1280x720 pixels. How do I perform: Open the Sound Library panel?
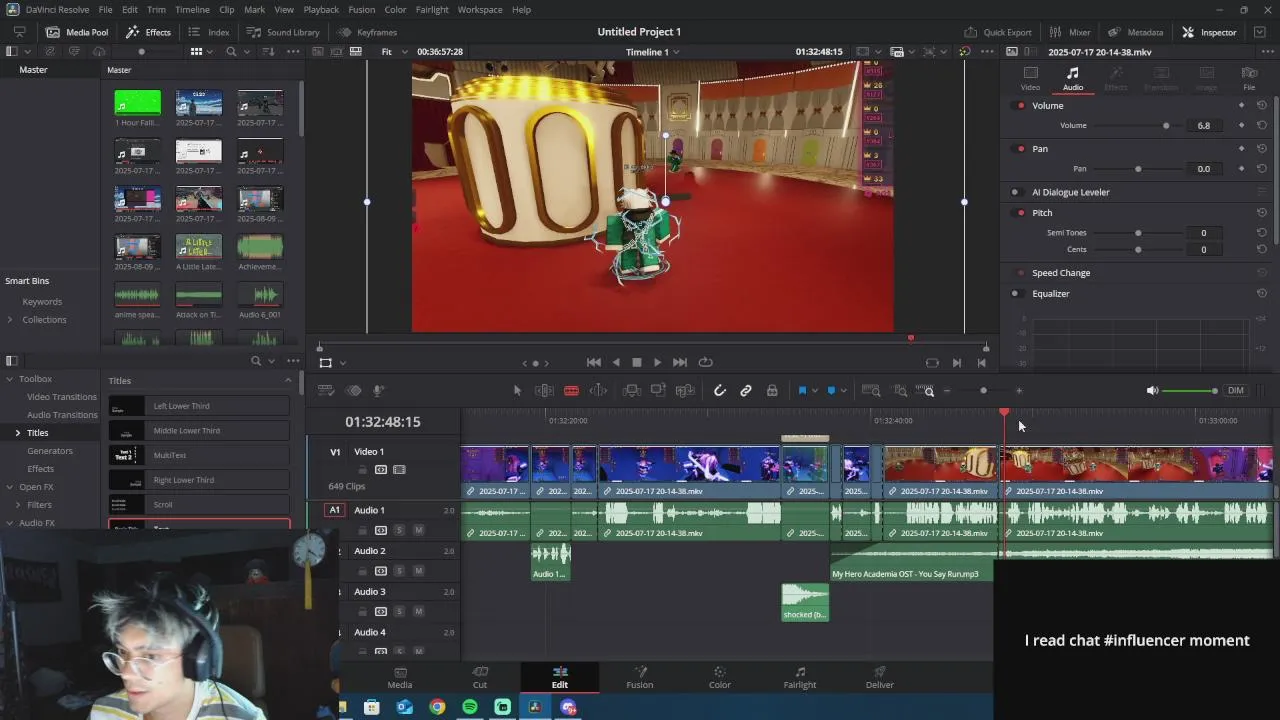[x=283, y=32]
